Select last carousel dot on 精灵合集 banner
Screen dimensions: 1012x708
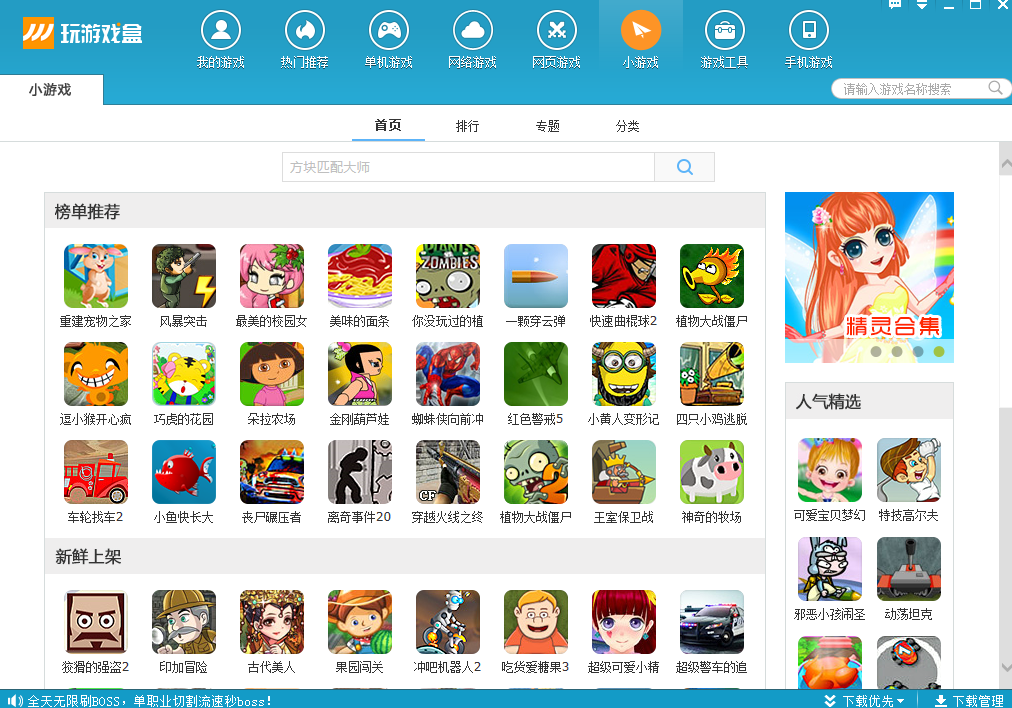click(938, 351)
